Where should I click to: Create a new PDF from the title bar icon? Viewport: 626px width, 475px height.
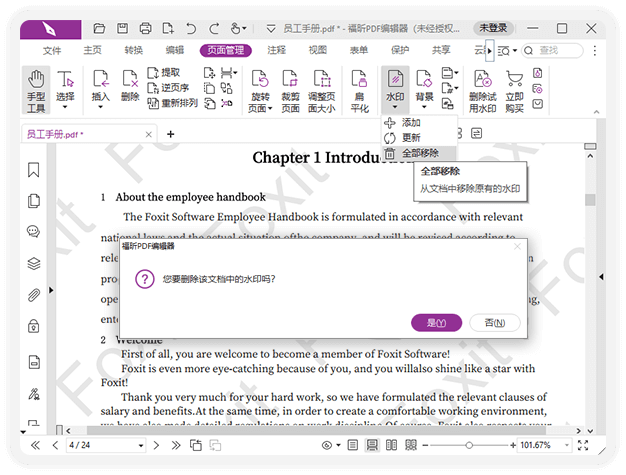click(x=168, y=28)
